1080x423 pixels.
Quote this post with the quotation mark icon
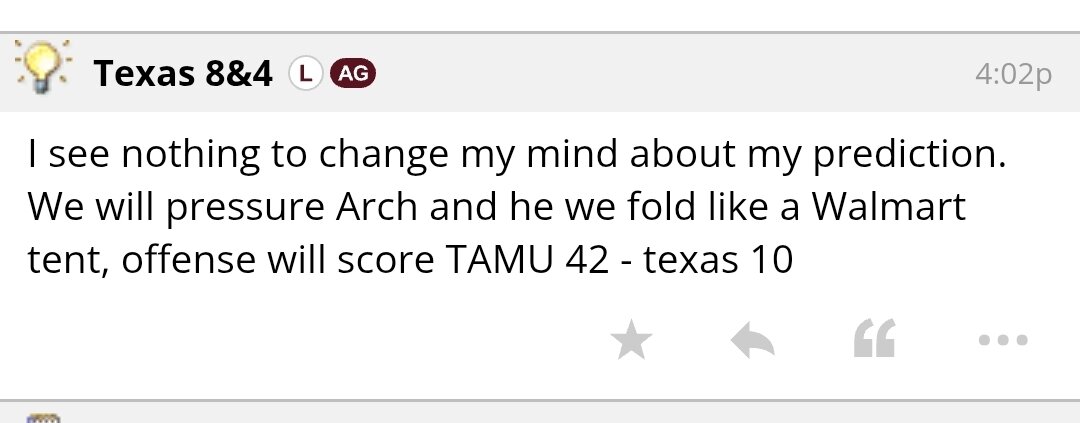pyautogui.click(x=874, y=340)
